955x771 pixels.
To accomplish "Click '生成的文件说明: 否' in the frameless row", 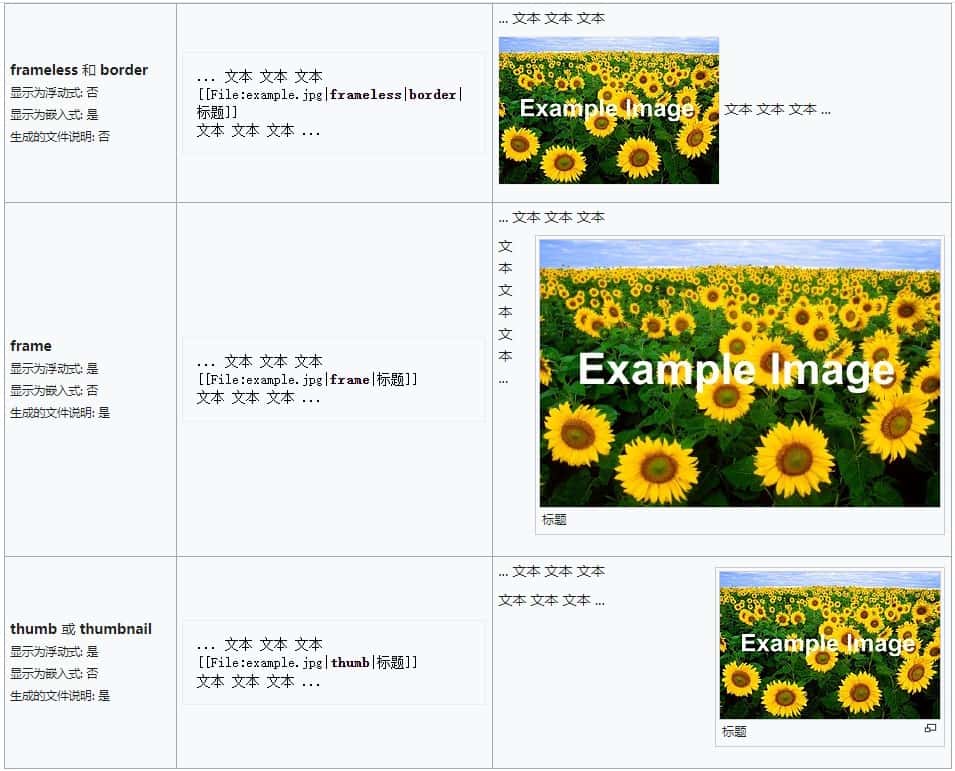I will pyautogui.click(x=60, y=136).
